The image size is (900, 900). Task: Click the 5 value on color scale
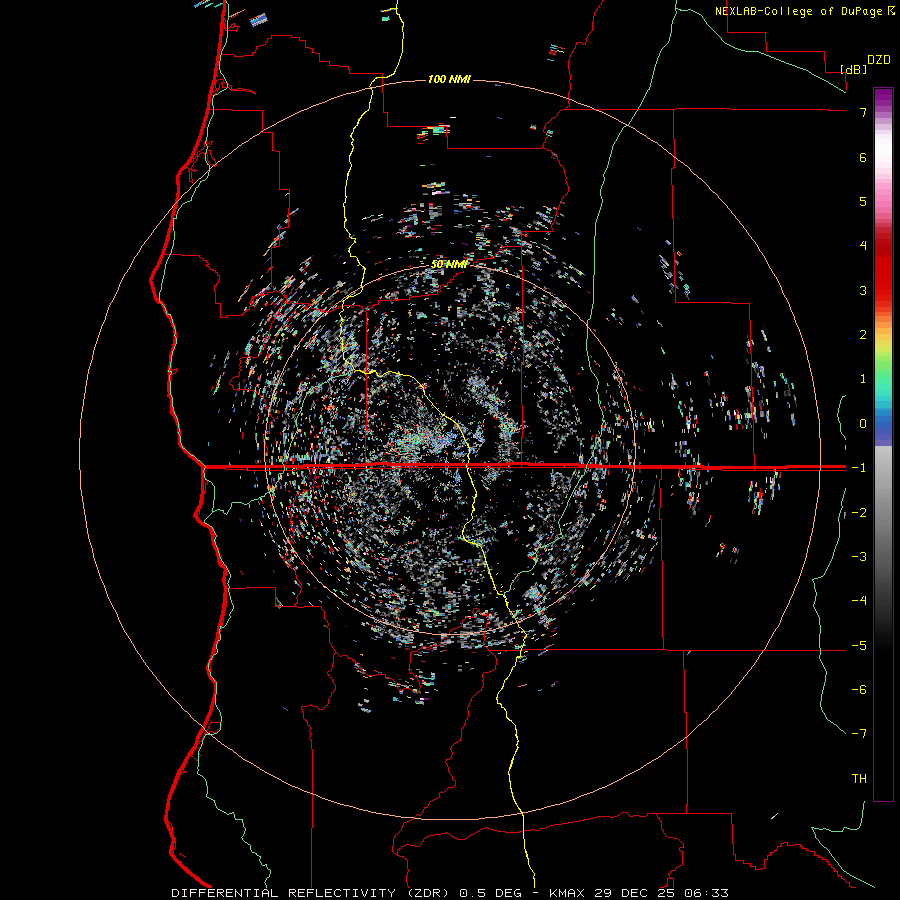pyautogui.click(x=863, y=201)
